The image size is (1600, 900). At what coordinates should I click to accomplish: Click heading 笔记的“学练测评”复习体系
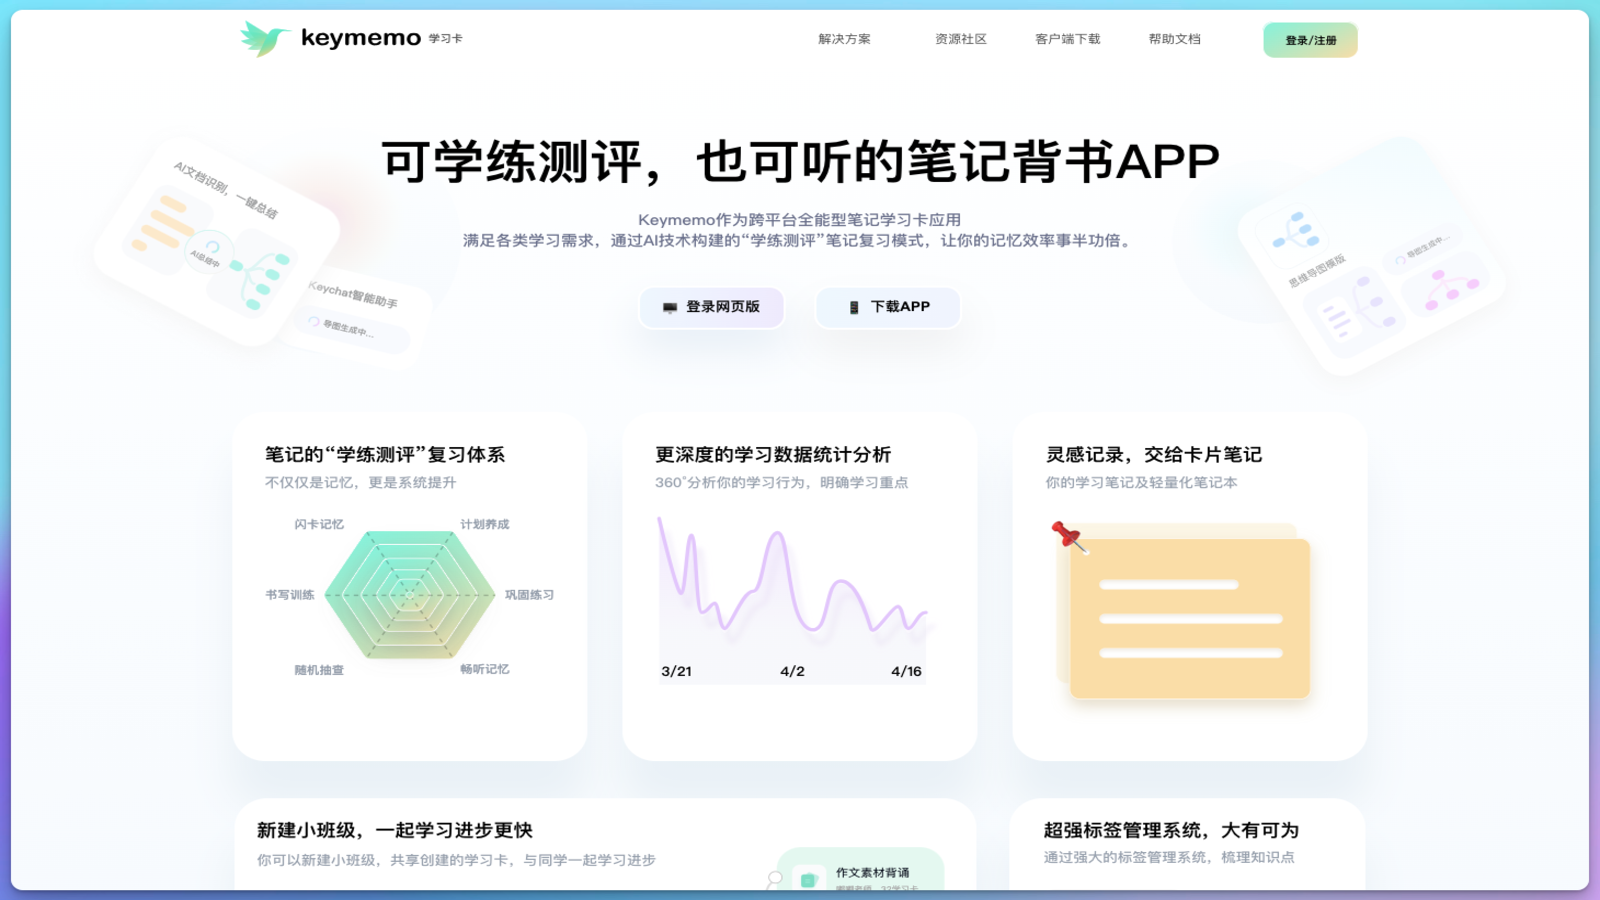pyautogui.click(x=385, y=455)
